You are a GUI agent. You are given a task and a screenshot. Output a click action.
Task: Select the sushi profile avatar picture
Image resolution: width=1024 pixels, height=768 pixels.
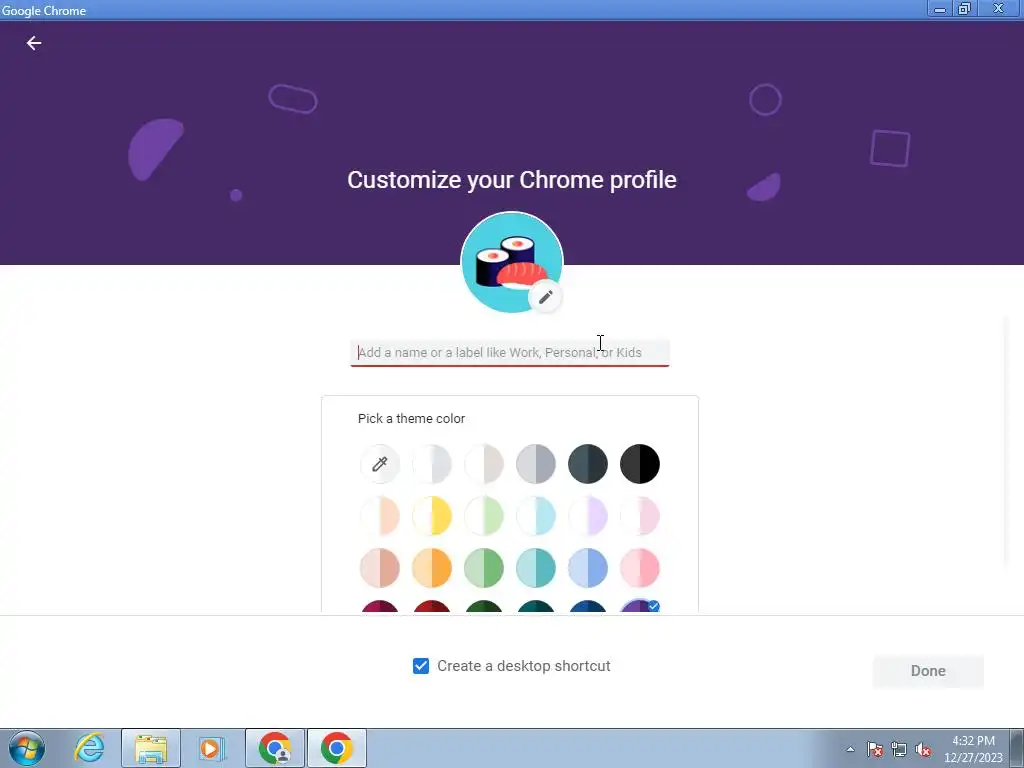tap(511, 262)
